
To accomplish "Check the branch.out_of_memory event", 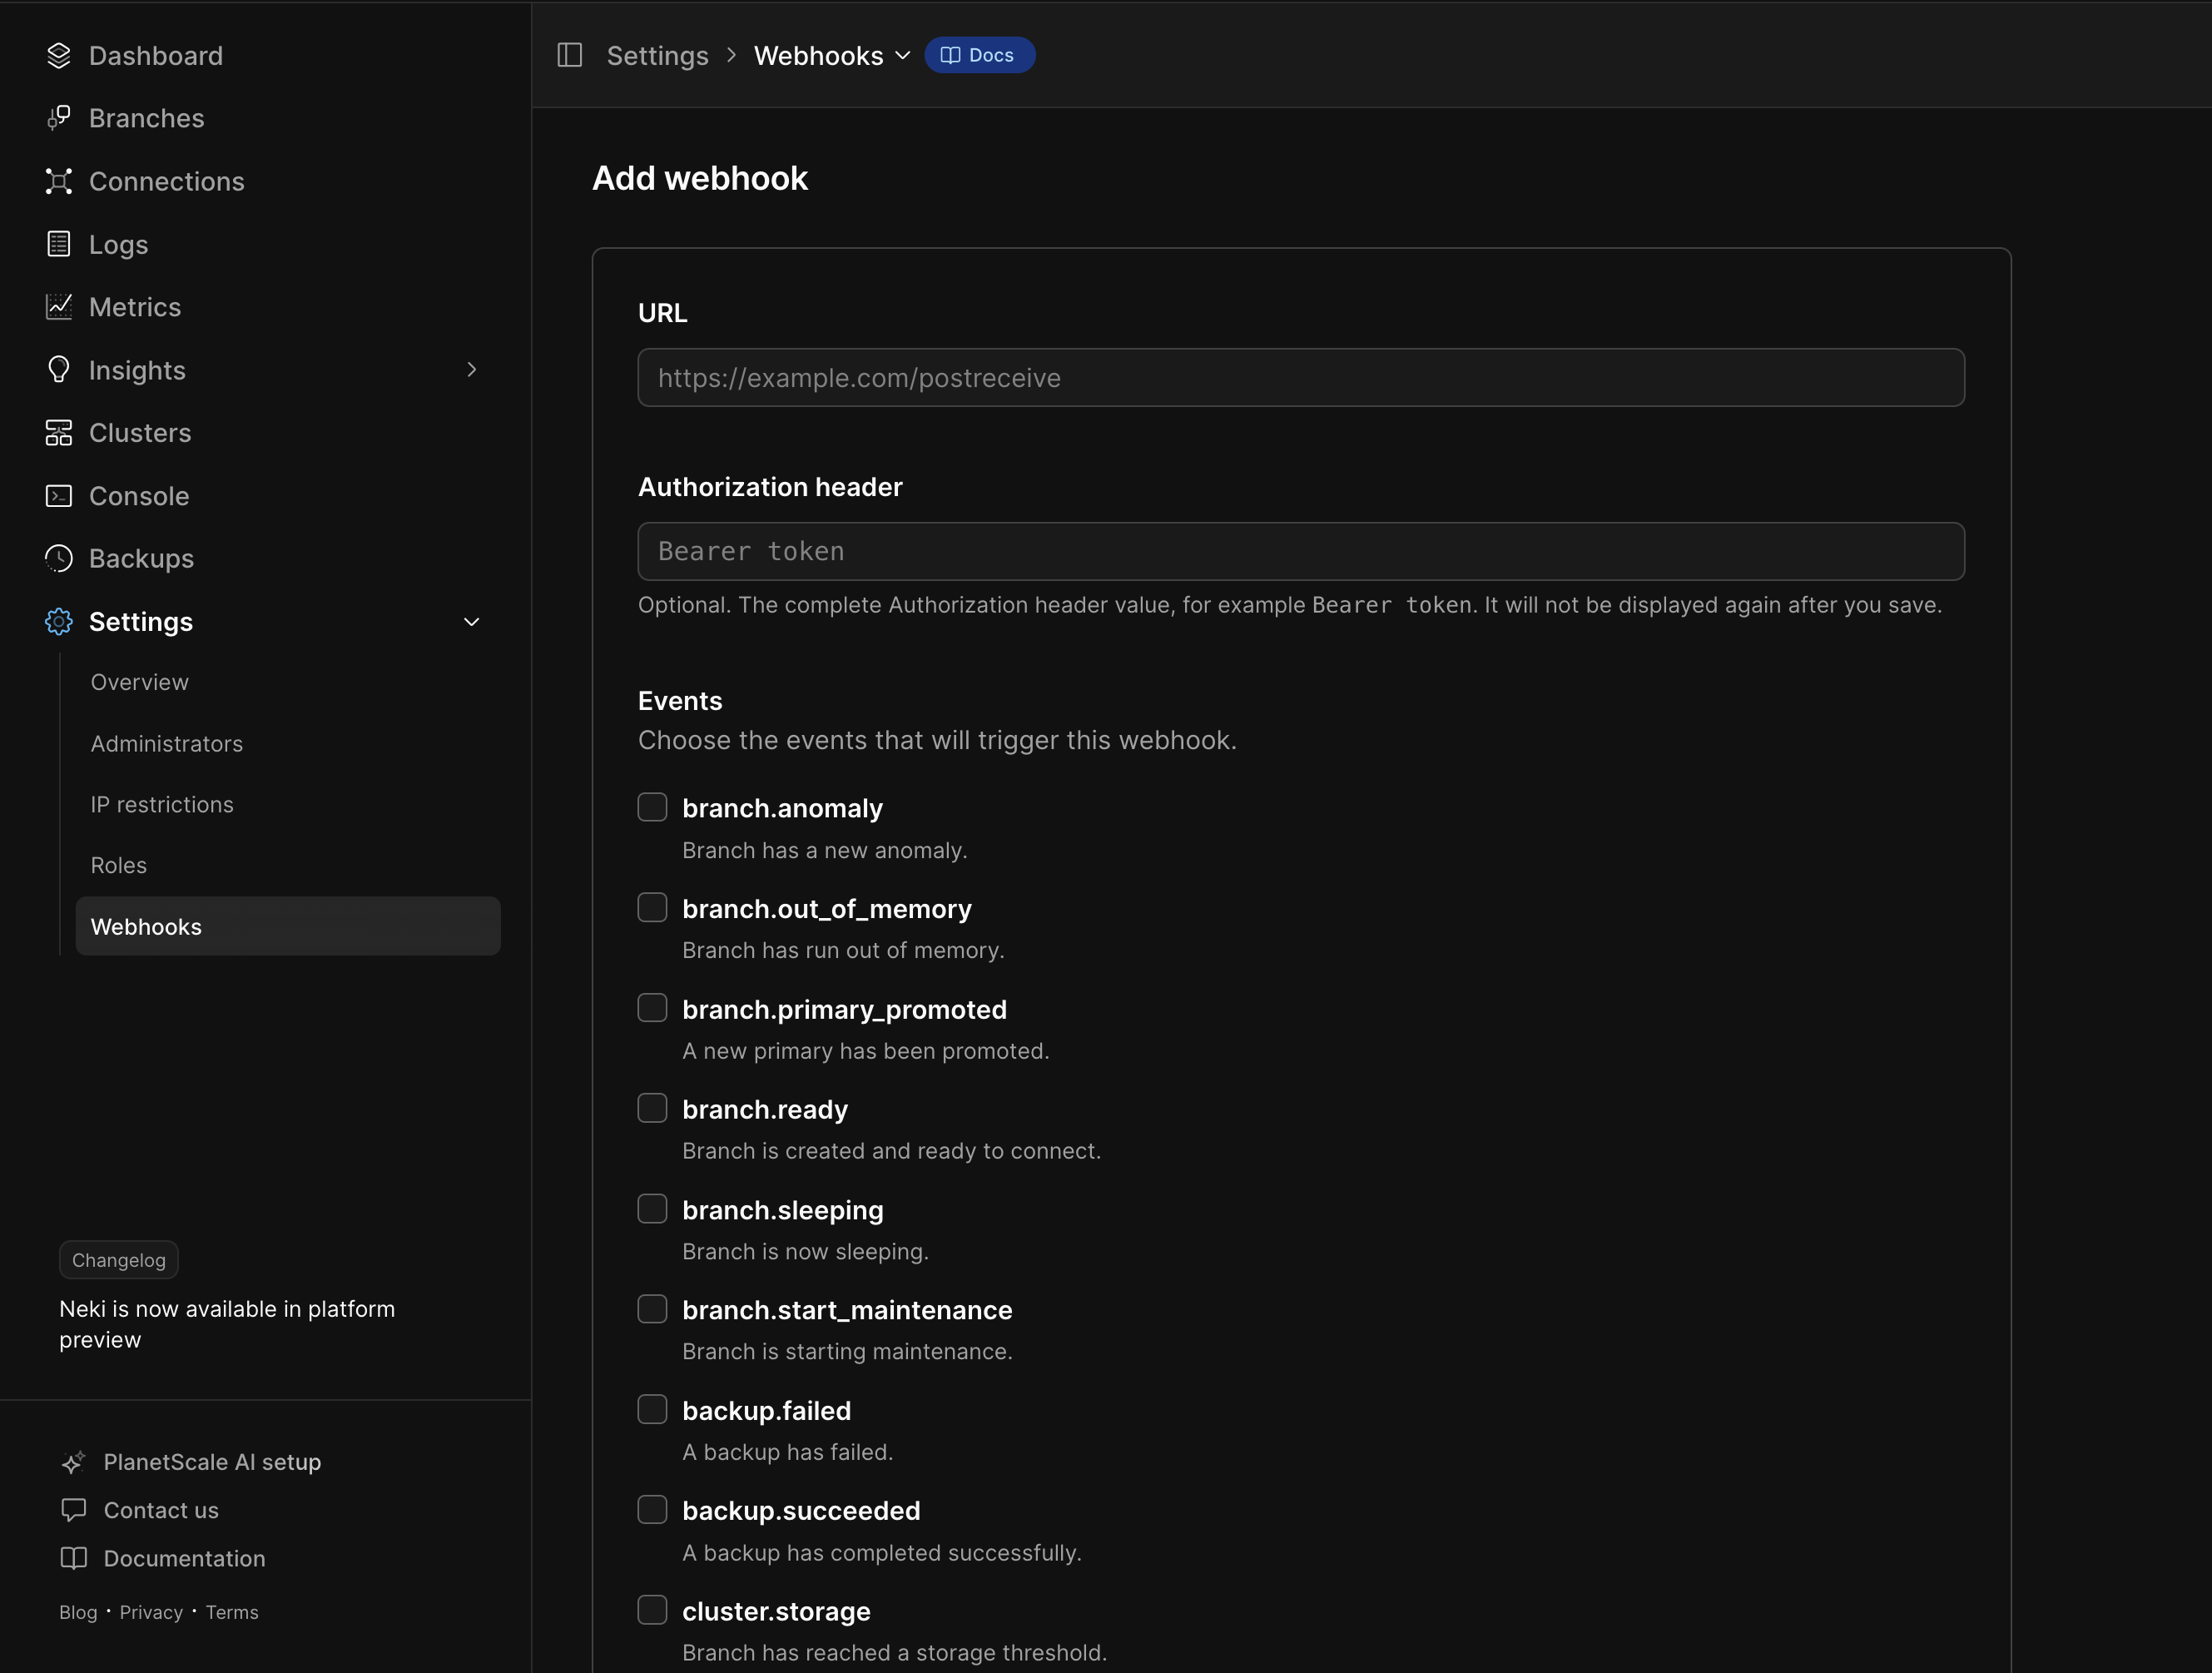I will click(652, 908).
